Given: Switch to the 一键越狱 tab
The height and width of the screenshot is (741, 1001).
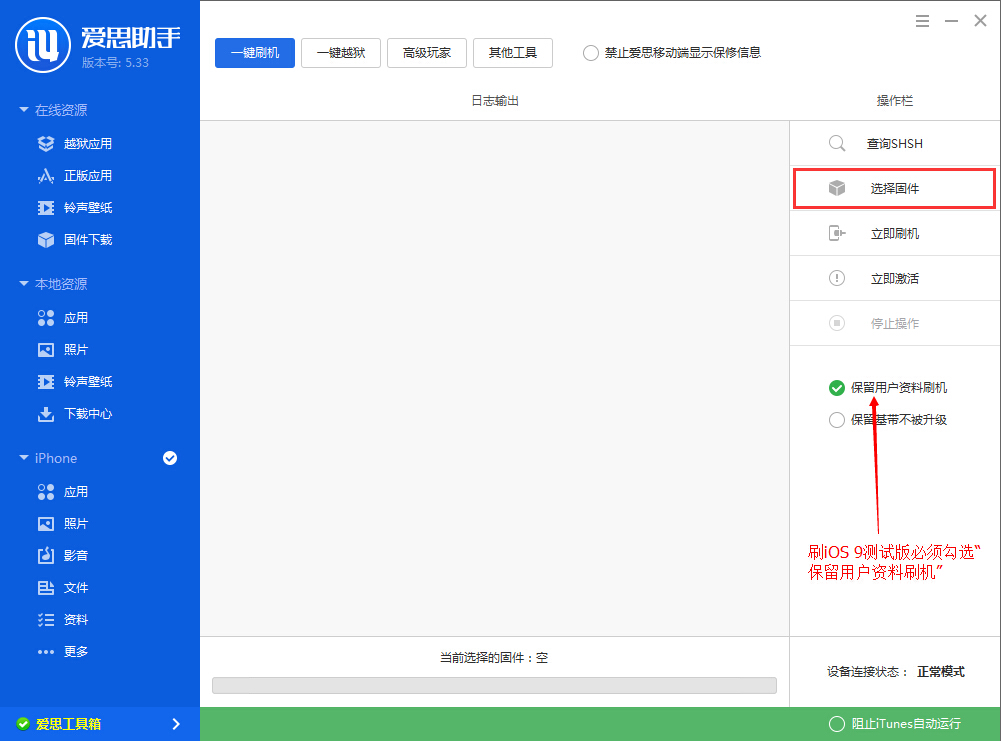Looking at the screenshot, I should 340,53.
